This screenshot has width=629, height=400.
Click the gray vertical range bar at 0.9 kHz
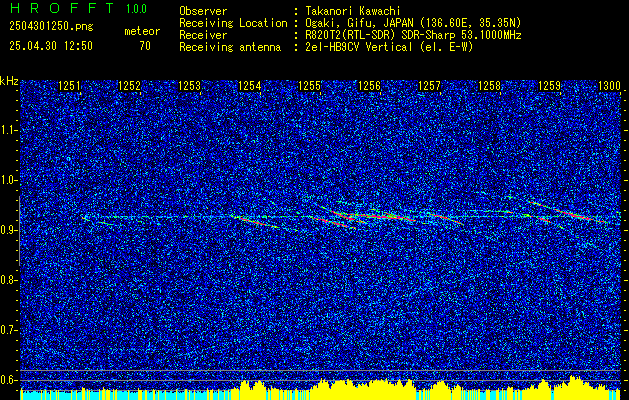click(x=19, y=231)
